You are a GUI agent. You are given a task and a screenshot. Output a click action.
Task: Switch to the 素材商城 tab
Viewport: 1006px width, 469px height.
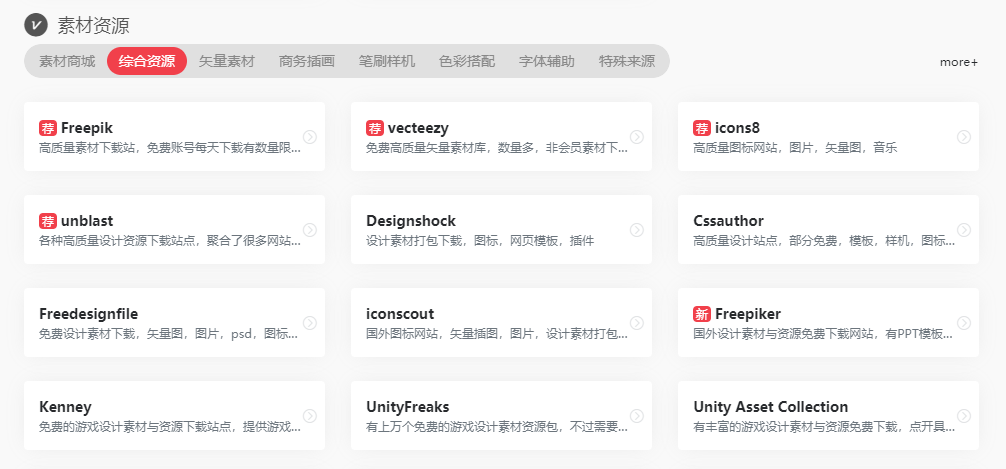pyautogui.click(x=67, y=62)
